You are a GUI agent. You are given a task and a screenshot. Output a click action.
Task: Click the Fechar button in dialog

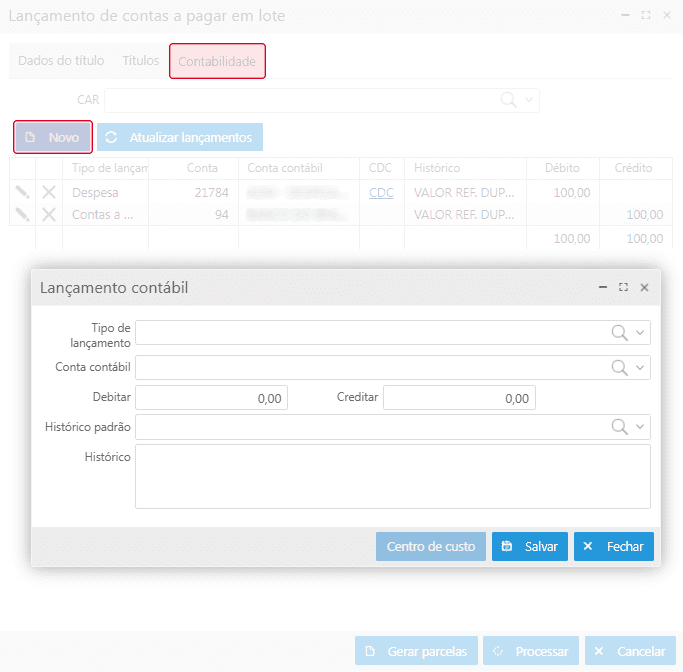pyautogui.click(x=614, y=547)
